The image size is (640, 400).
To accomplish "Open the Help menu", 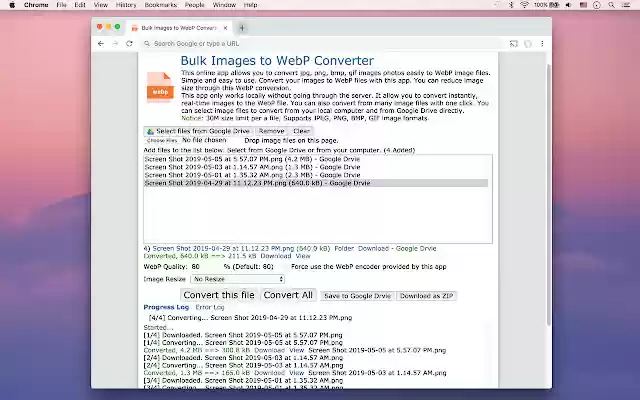I will (x=250, y=5).
